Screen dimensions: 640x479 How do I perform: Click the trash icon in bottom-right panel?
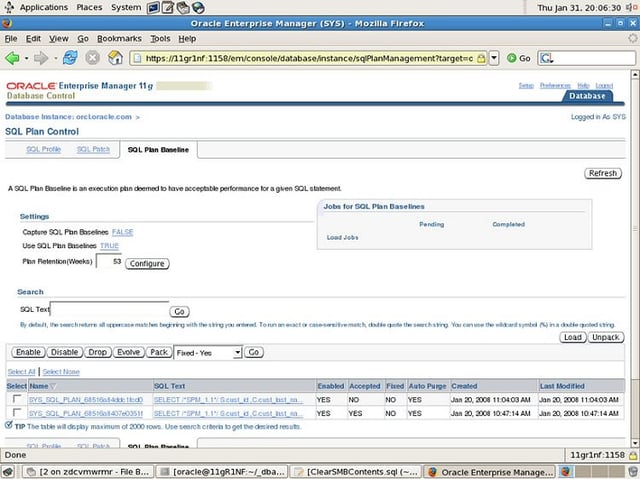point(633,472)
